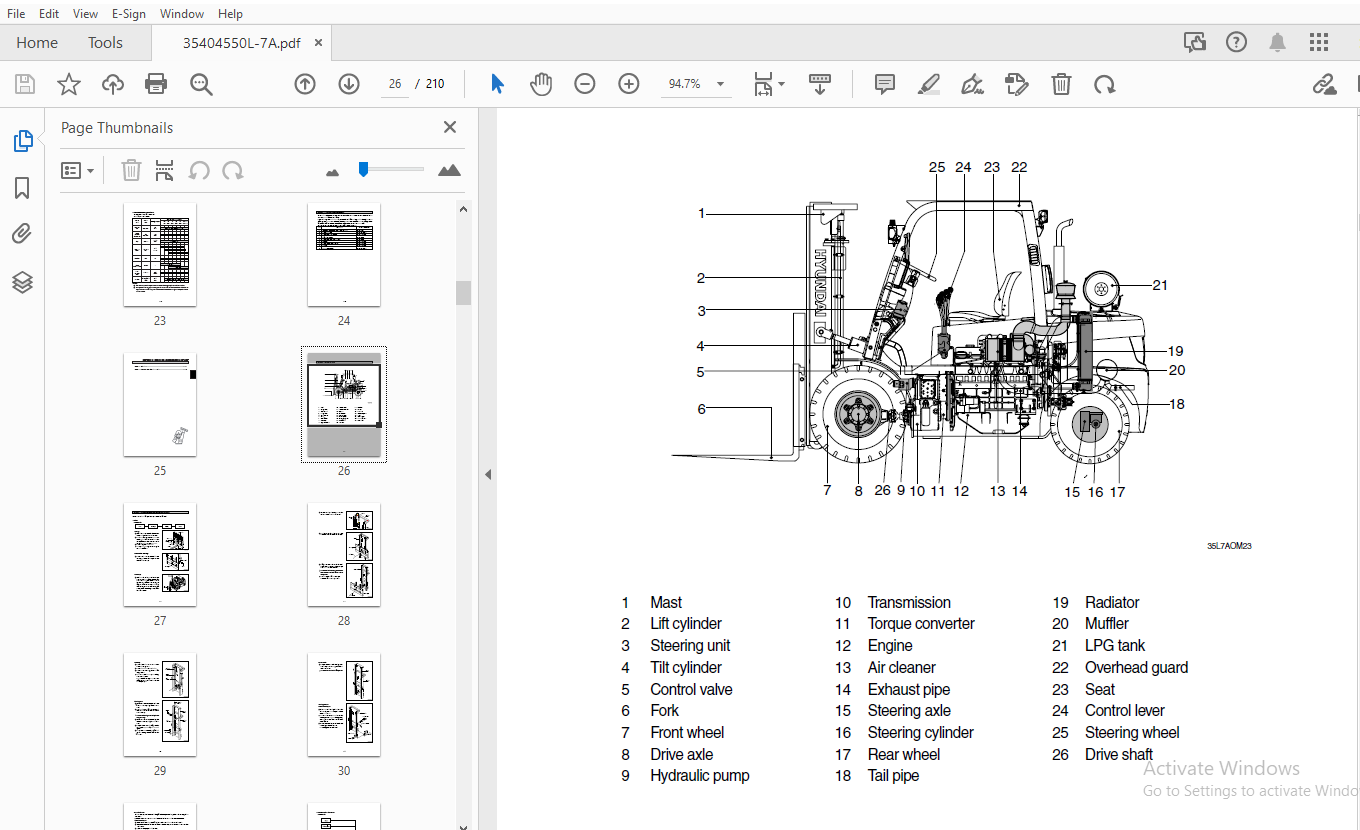Insert a page break from the thumbnails toolbar

pos(165,171)
